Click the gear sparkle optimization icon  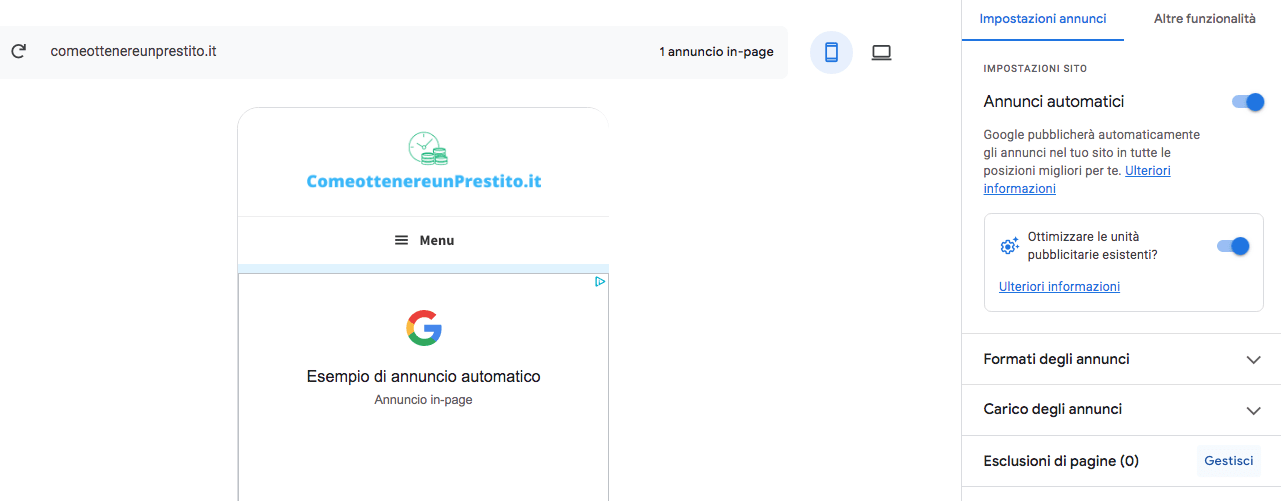pos(1009,246)
